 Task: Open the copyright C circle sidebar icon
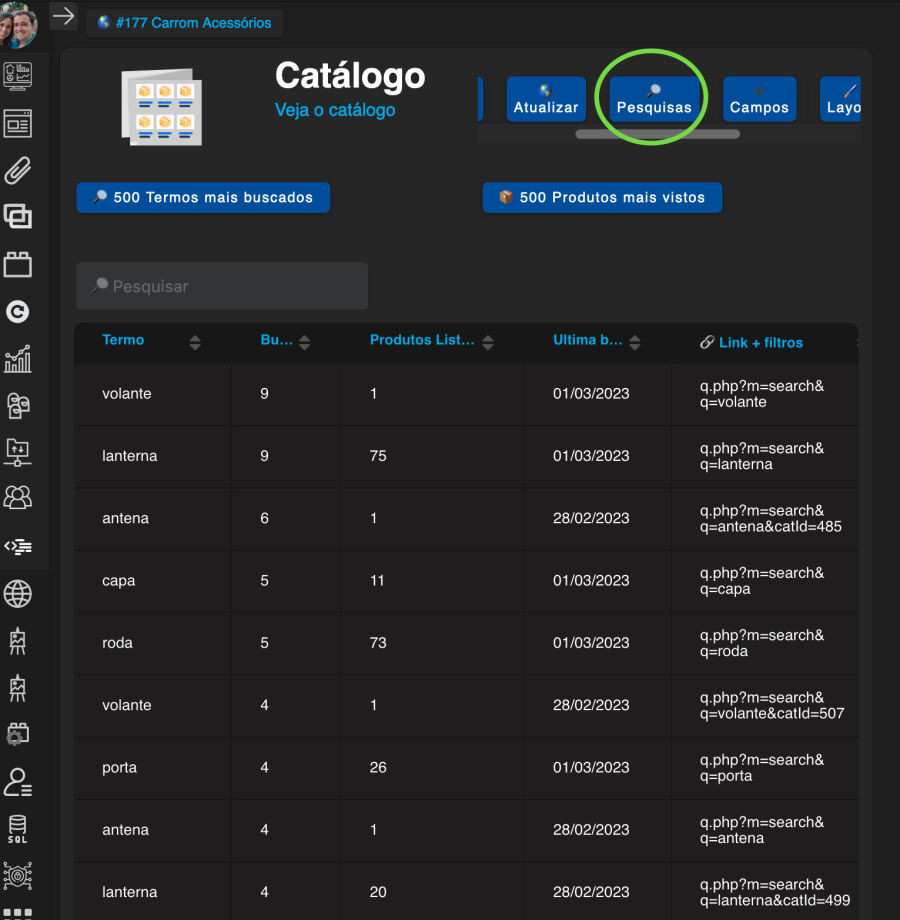18,312
